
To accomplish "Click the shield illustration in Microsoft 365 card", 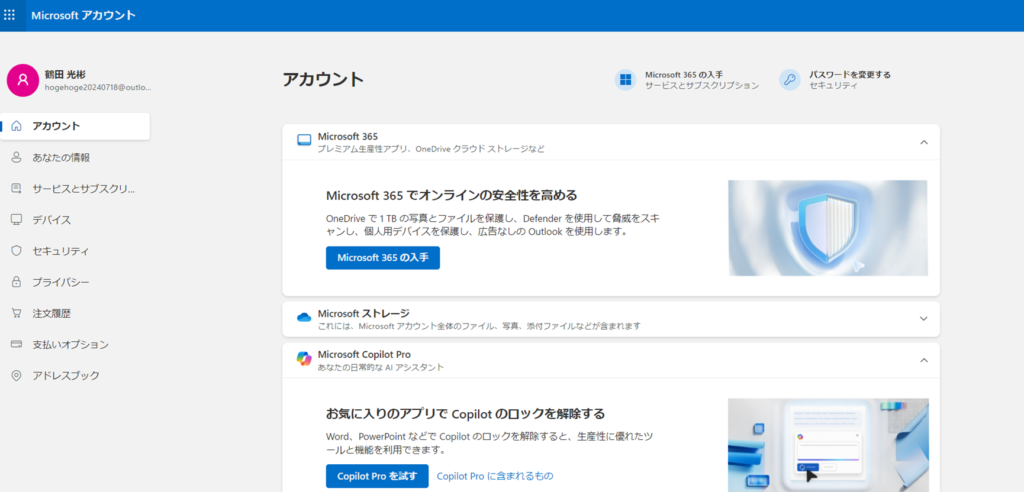I will coord(827,228).
